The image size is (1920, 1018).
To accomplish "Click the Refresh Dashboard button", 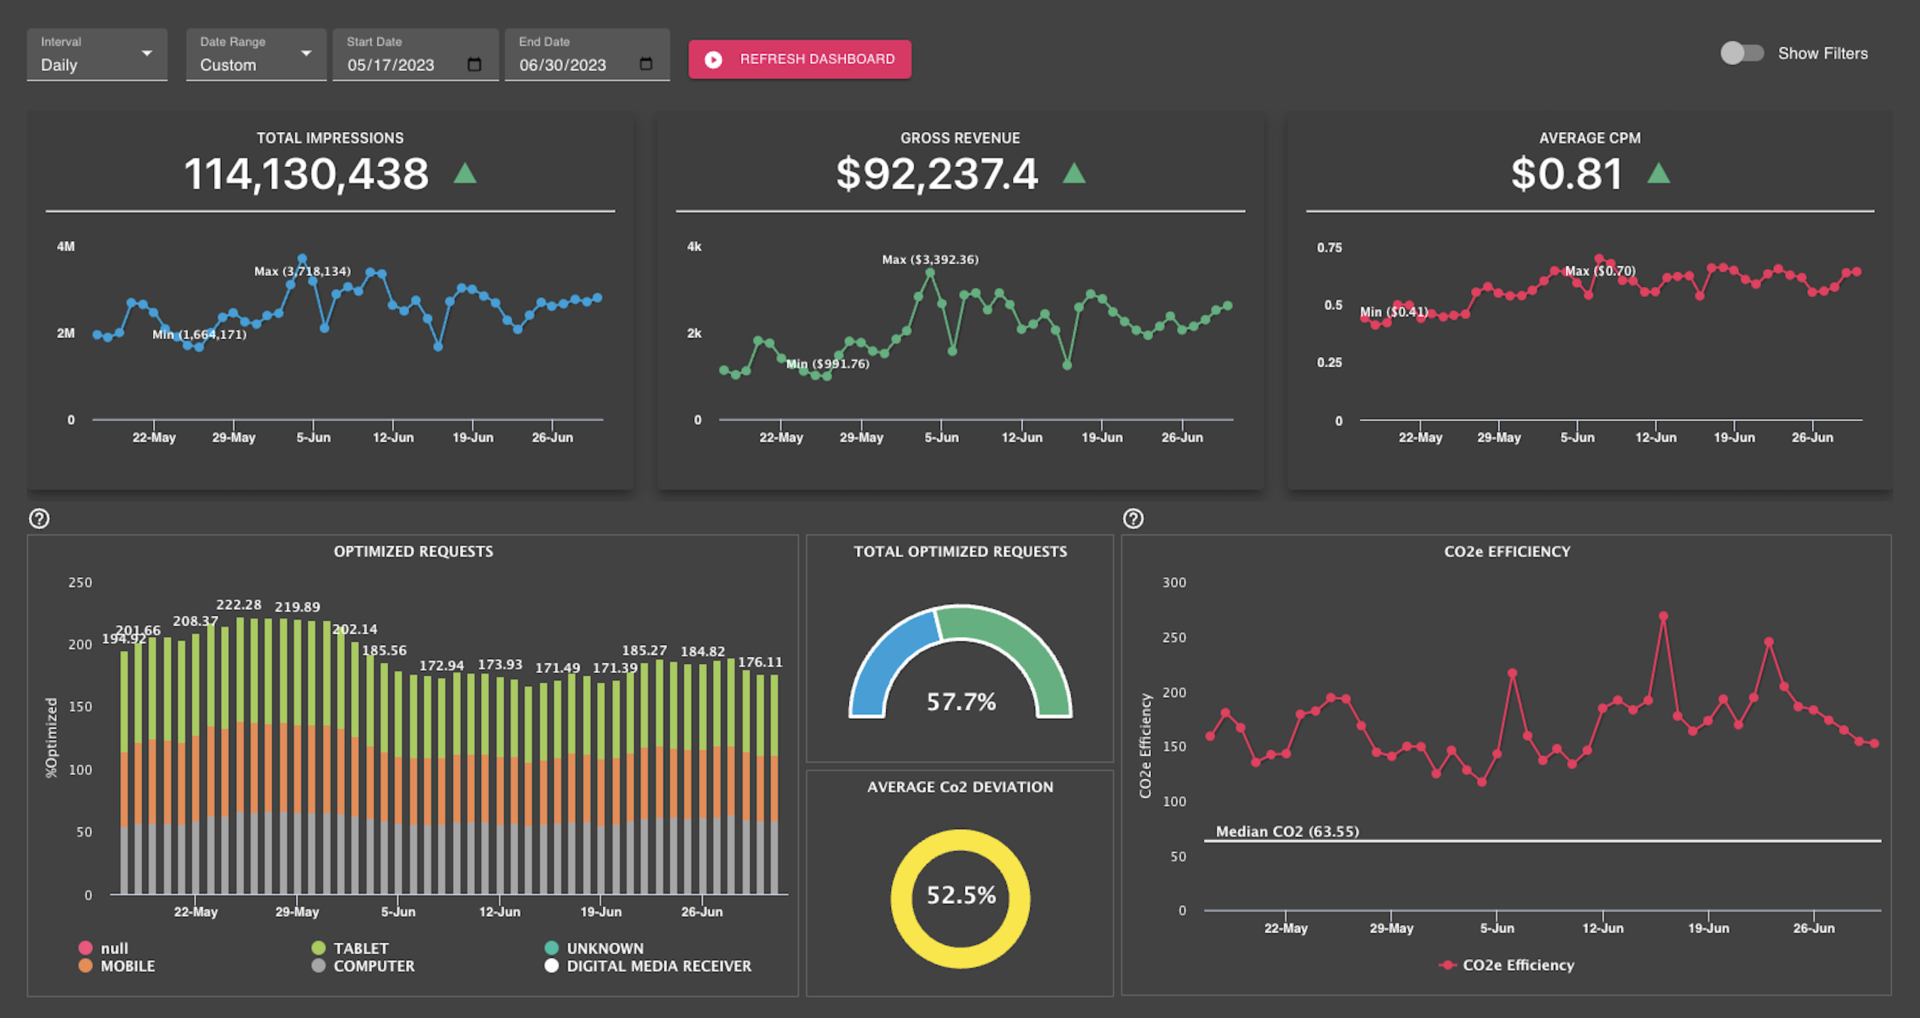I will point(800,59).
